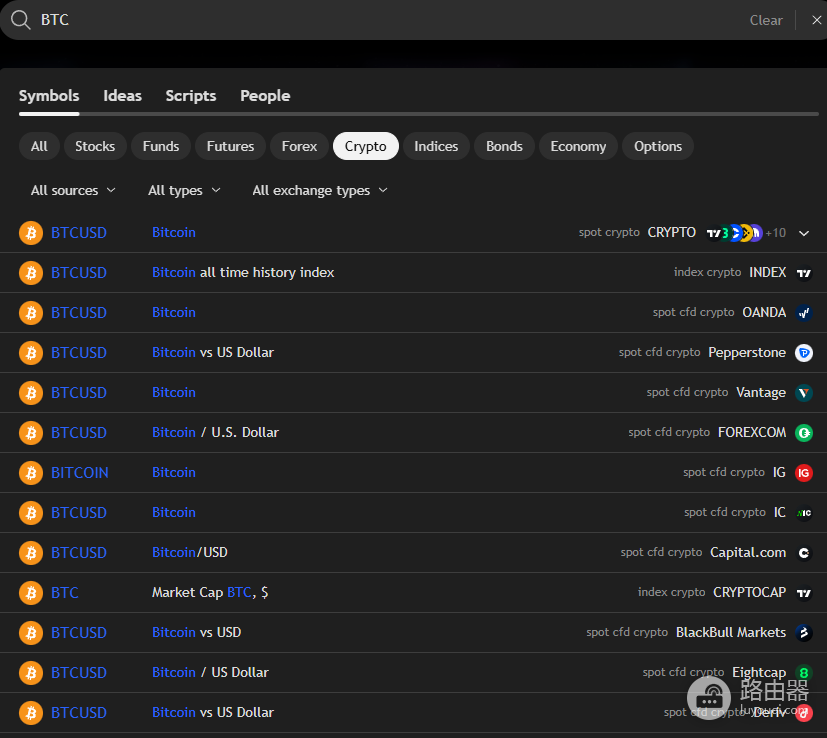
Task: Click the CRYPTOCAP TradingView logo icon
Action: (x=804, y=593)
